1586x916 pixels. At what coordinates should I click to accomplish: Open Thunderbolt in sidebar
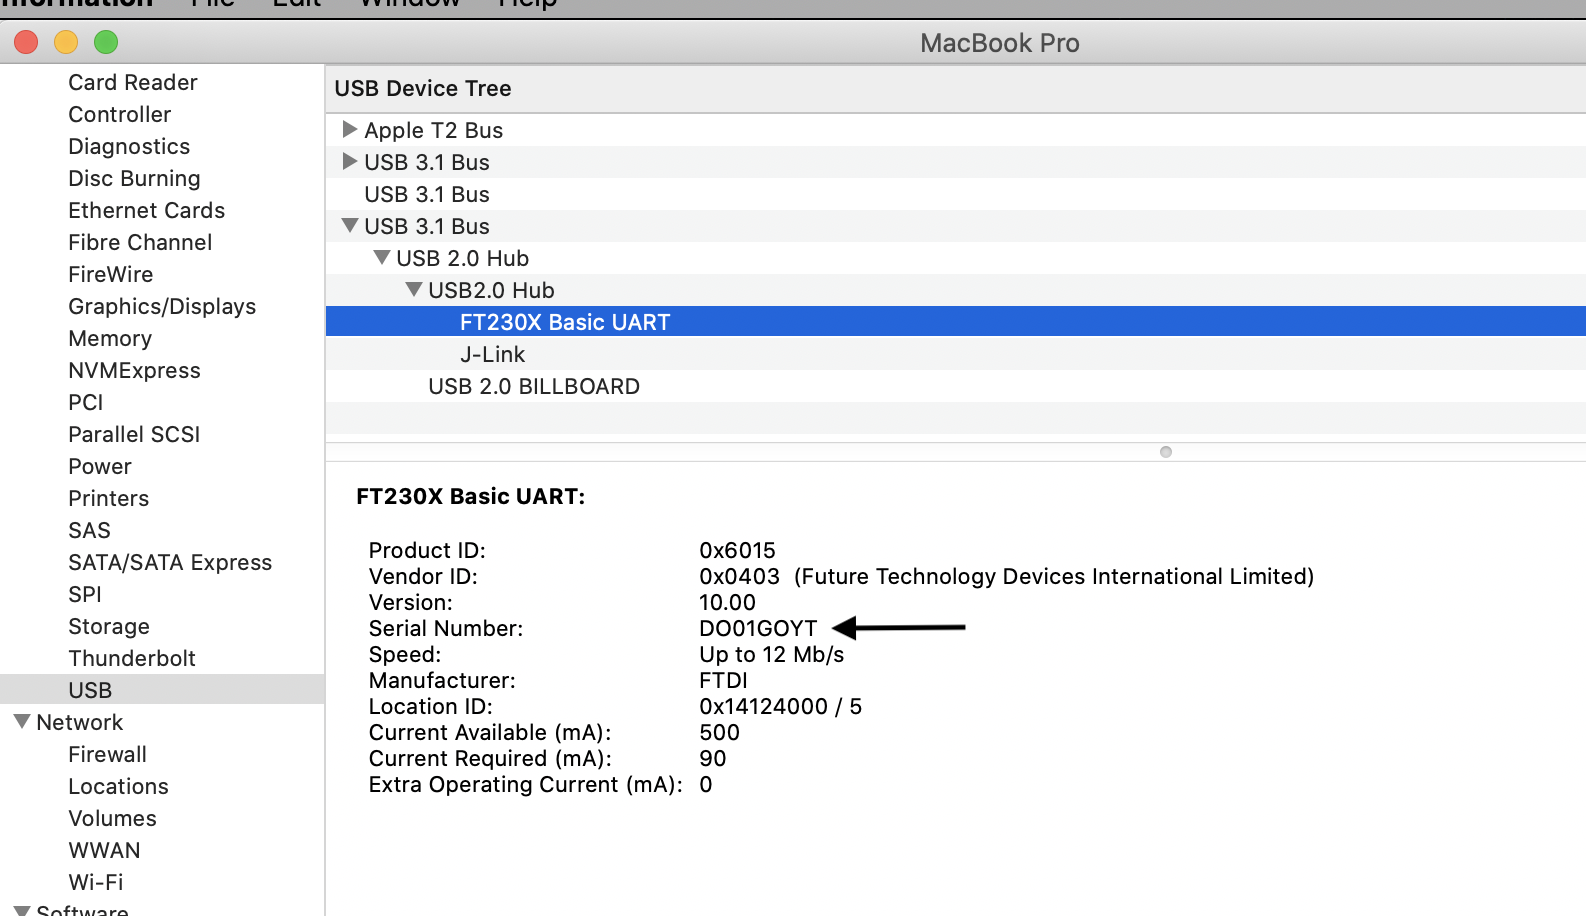coord(132,658)
